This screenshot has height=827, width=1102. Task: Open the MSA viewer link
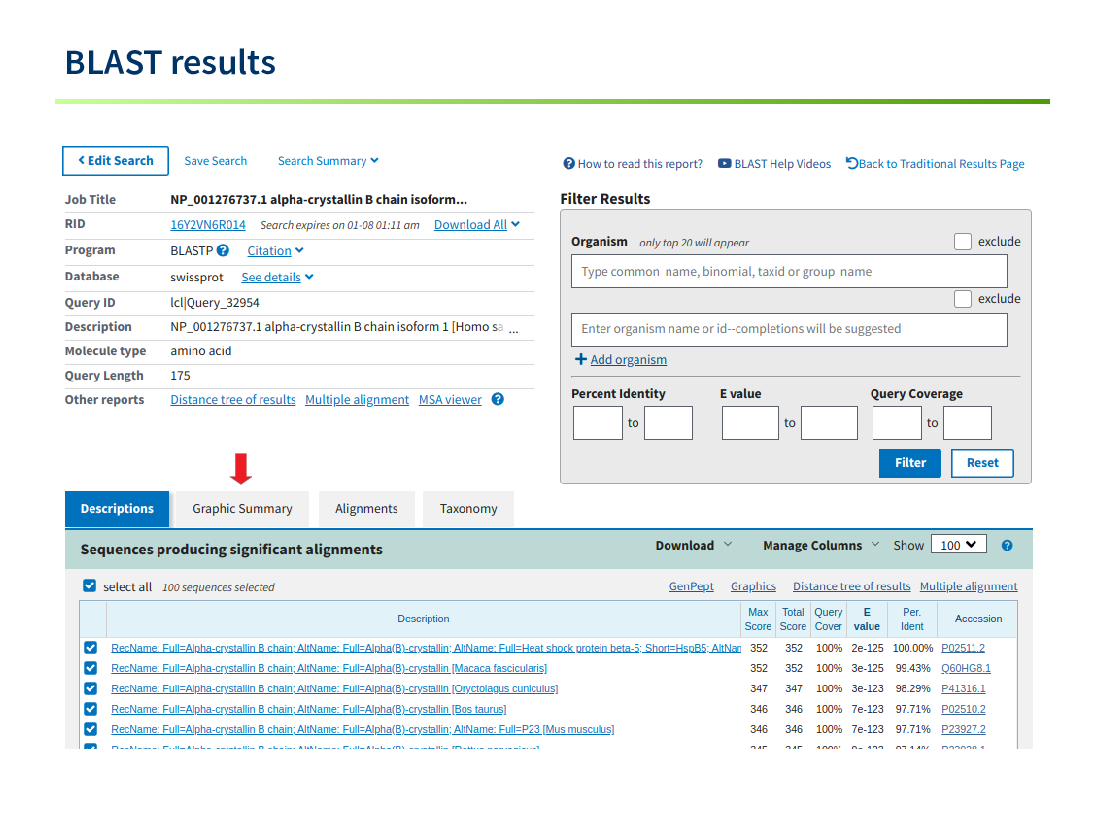coord(450,400)
